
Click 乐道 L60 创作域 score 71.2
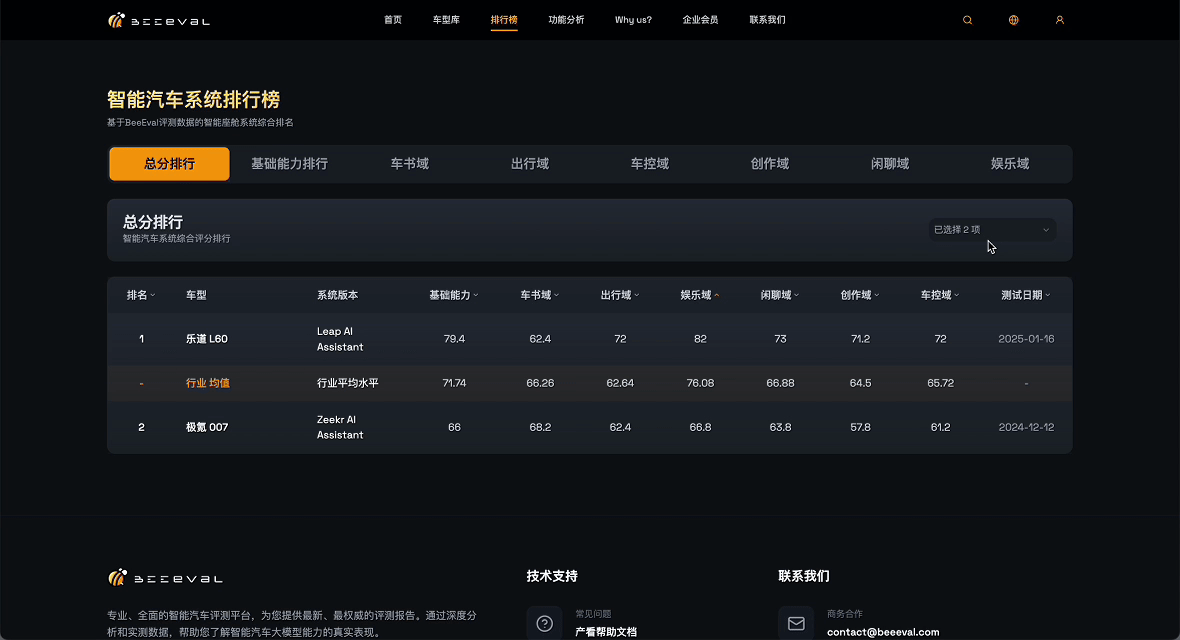(x=860, y=339)
